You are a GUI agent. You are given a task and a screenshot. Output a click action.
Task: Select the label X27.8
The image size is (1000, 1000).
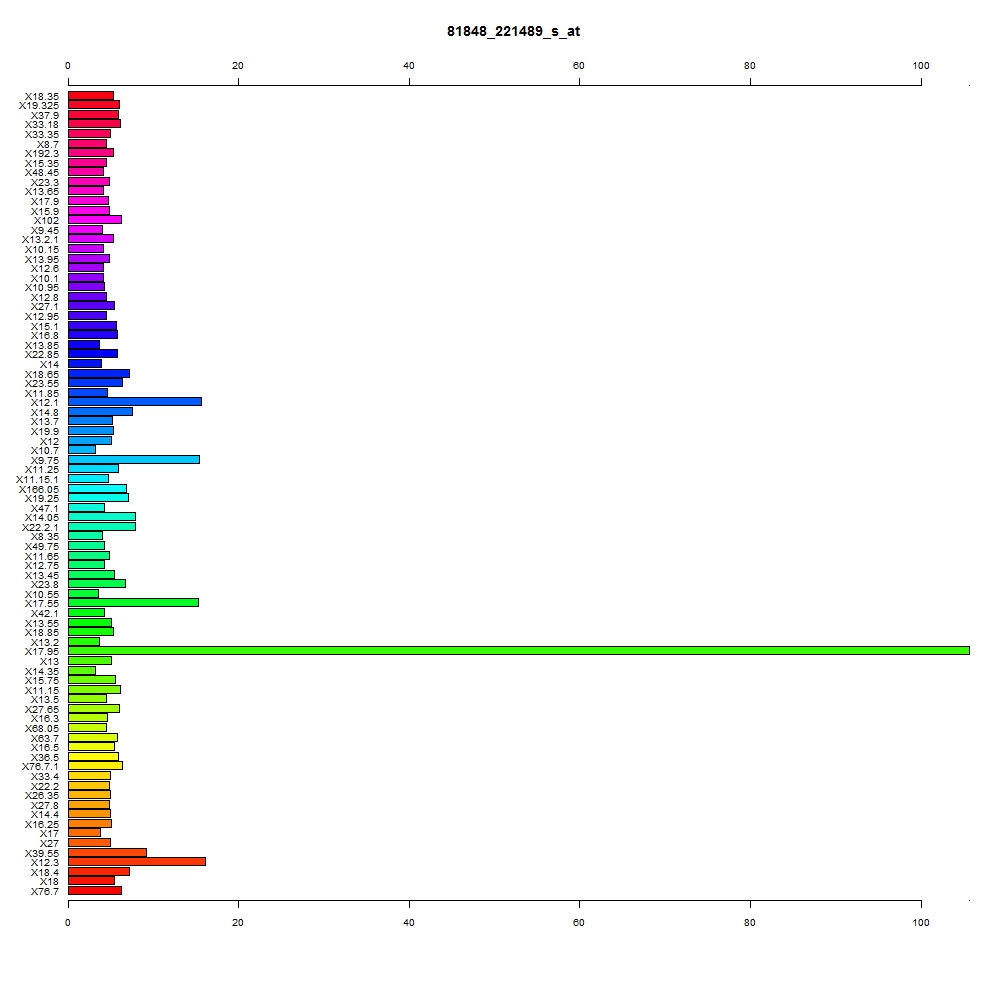pyautogui.click(x=45, y=805)
